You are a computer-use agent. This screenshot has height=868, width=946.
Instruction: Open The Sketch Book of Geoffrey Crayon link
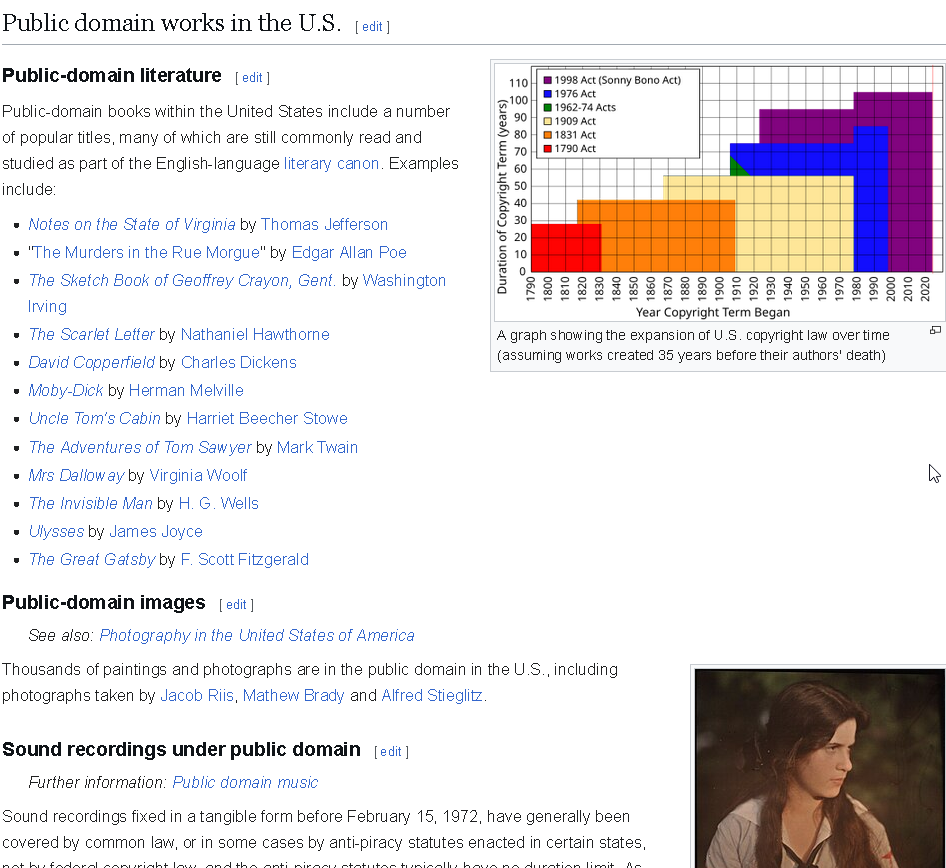pyautogui.click(x=182, y=280)
